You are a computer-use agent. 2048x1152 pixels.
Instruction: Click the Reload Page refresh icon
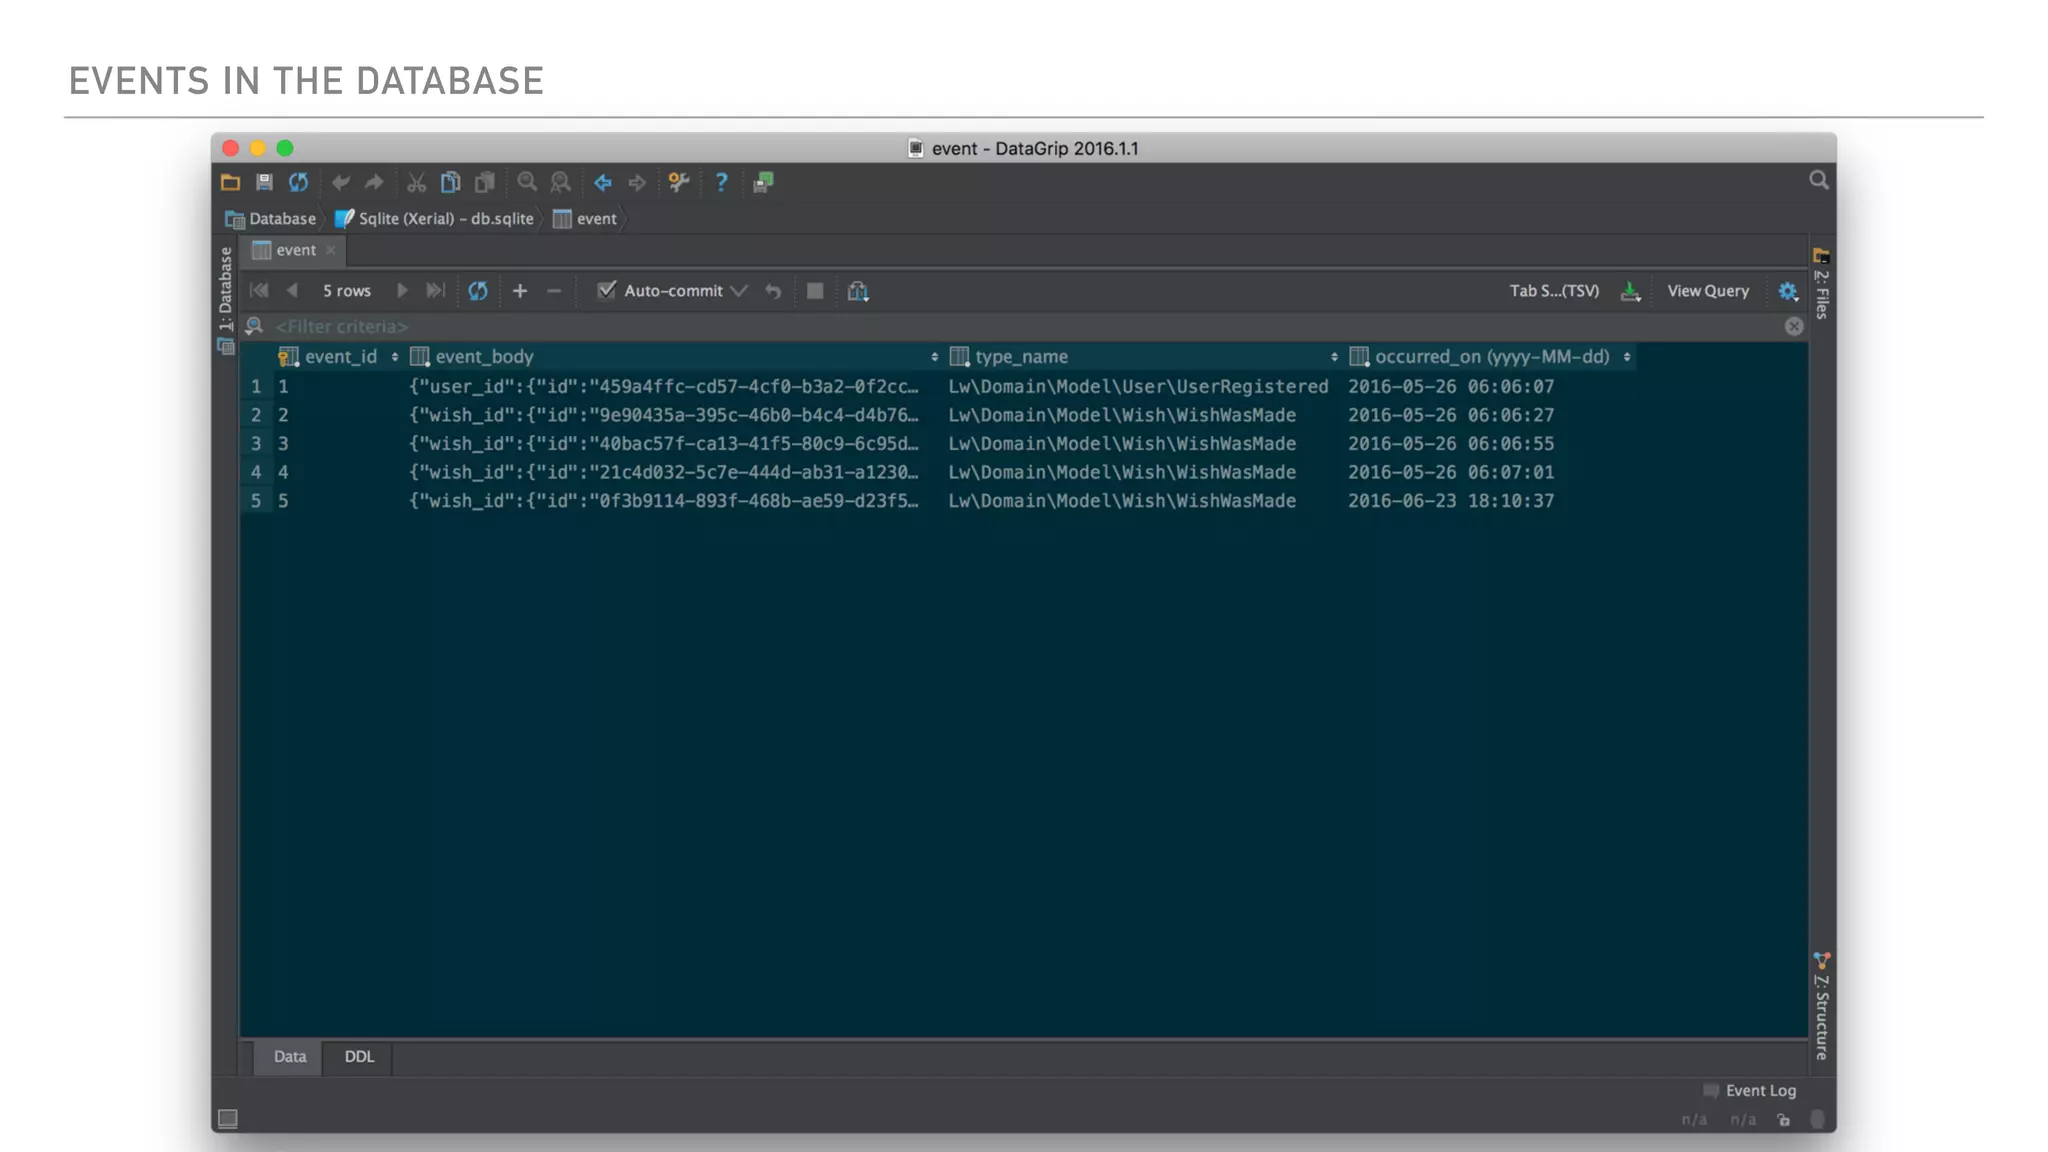pos(478,291)
